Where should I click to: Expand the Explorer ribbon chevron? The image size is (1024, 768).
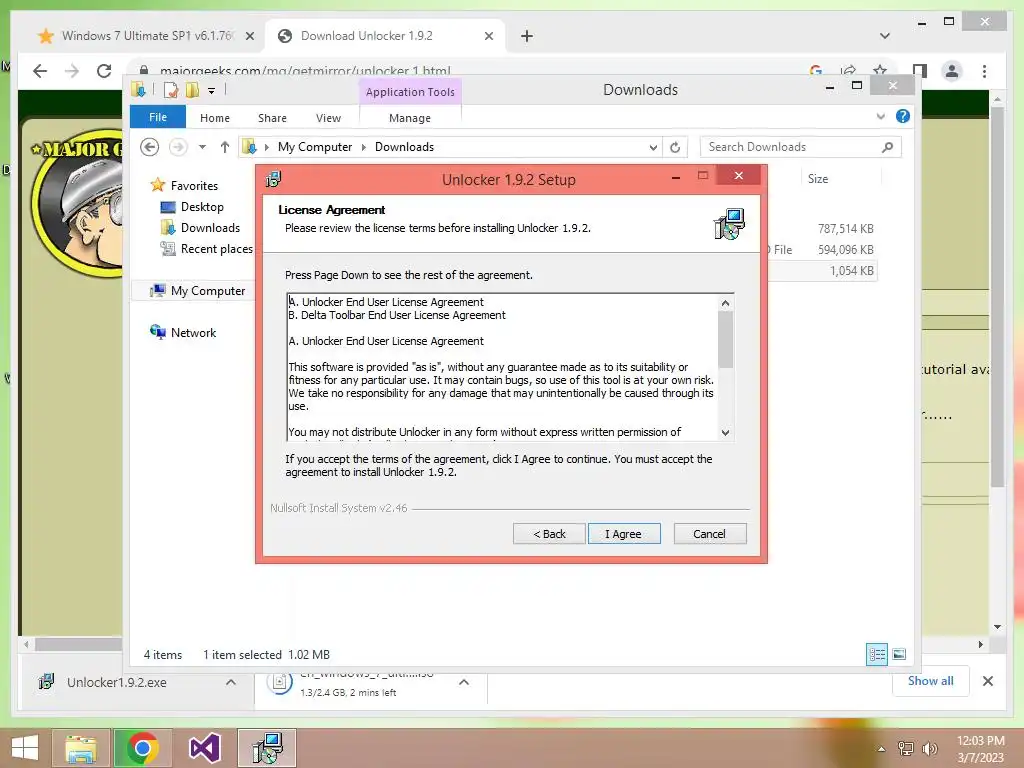click(880, 116)
